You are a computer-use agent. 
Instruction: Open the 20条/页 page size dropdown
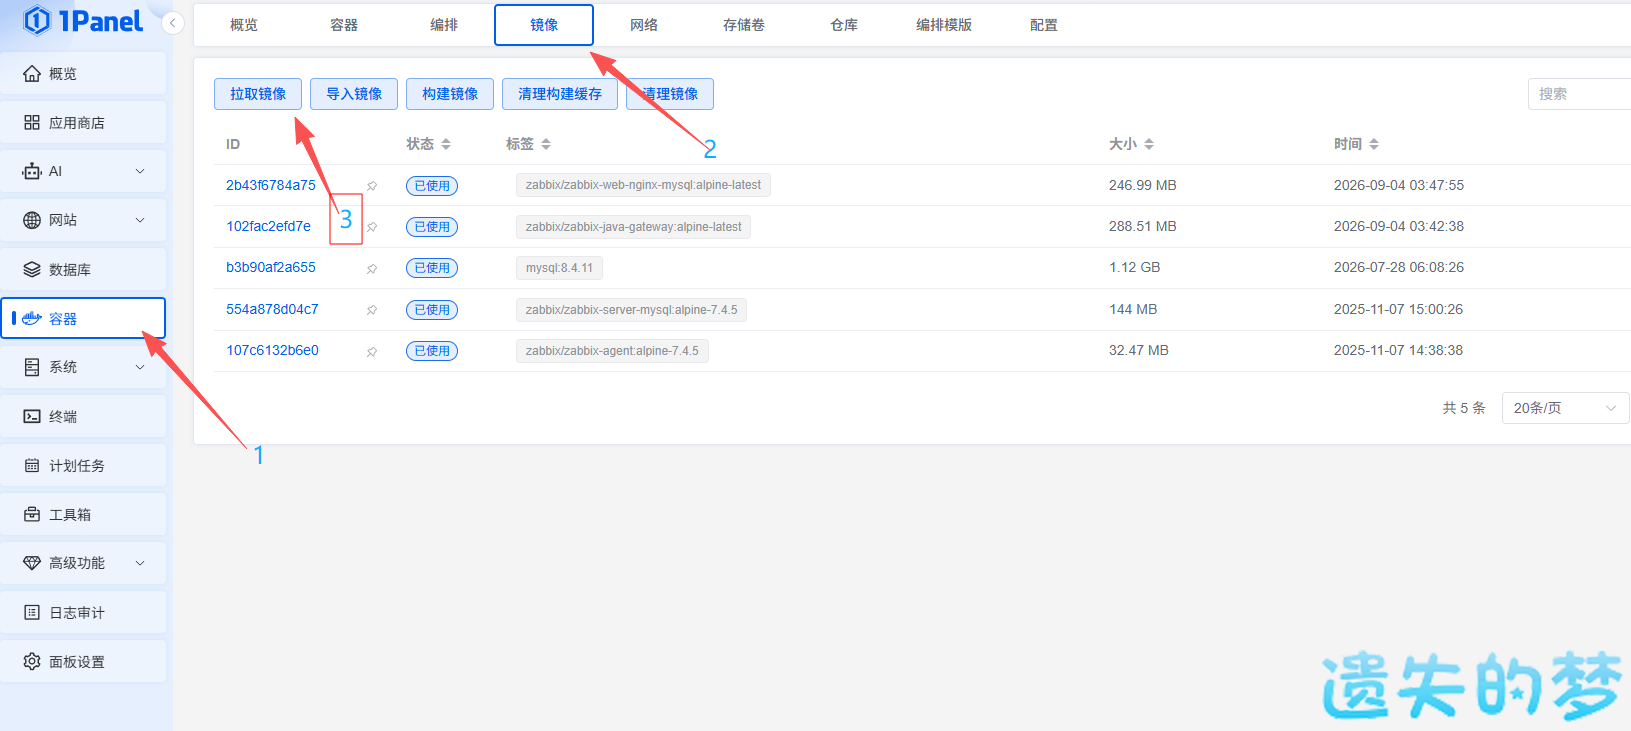coord(1565,408)
